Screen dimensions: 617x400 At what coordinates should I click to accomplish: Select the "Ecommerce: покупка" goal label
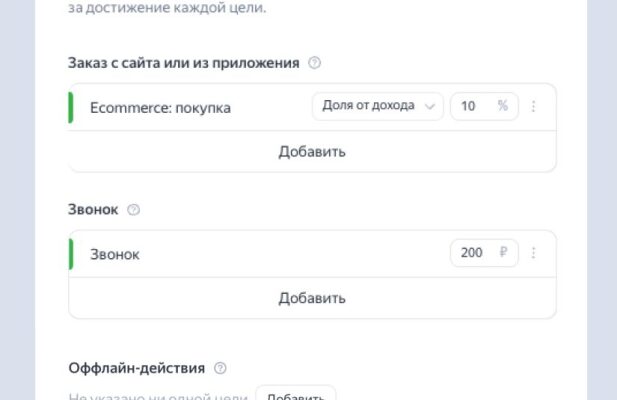click(x=160, y=108)
